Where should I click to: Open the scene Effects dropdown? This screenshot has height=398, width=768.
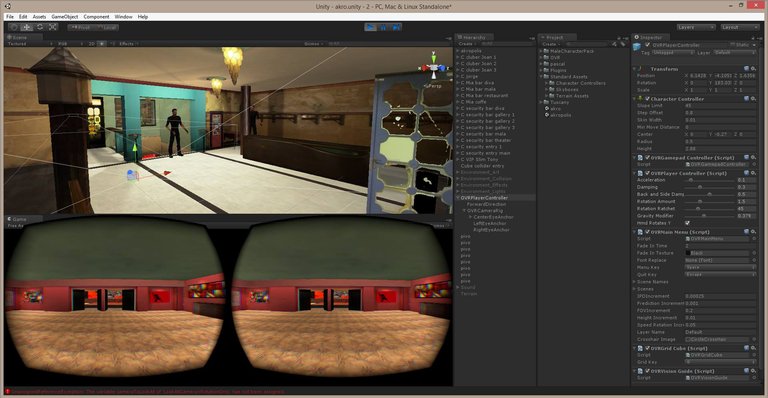(128, 44)
